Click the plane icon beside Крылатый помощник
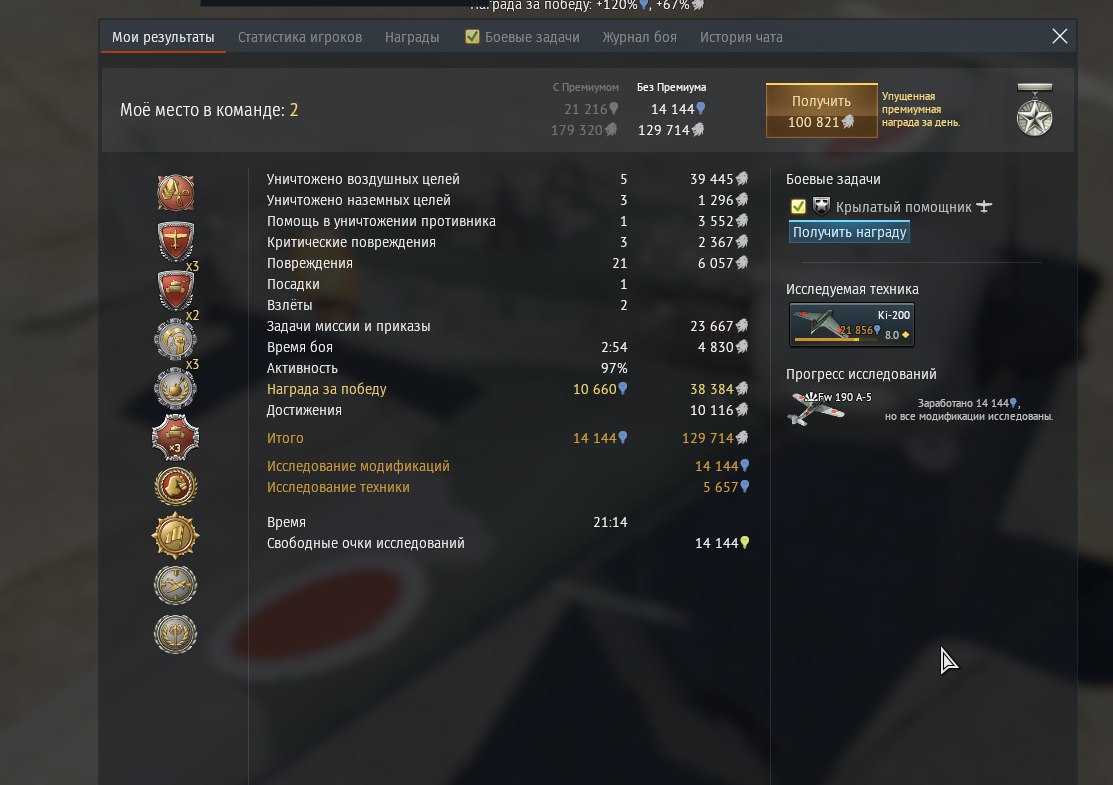This screenshot has width=1113, height=785. coord(984,207)
